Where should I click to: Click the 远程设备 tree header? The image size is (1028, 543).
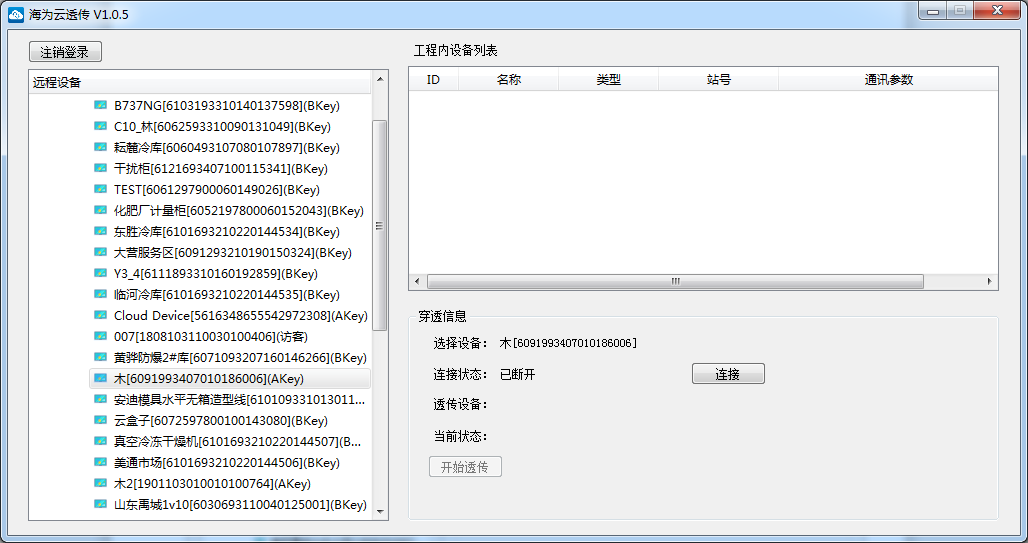201,82
